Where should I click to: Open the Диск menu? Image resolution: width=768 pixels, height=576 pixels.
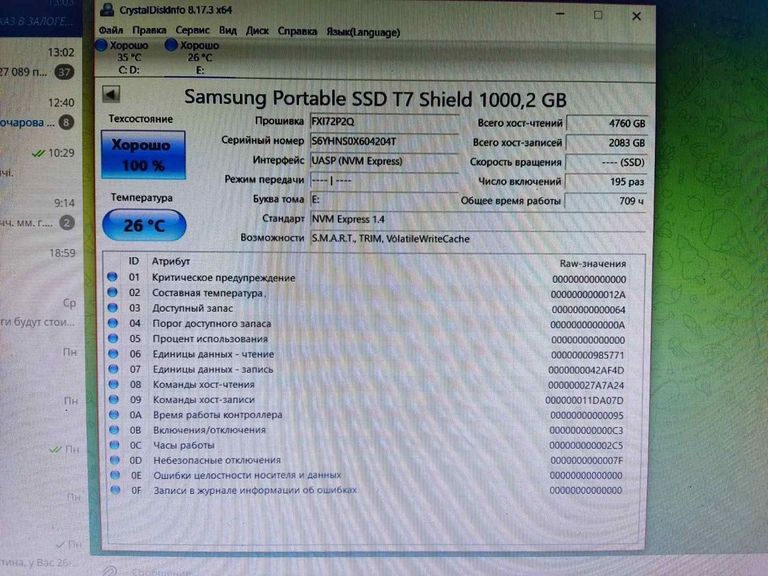click(257, 31)
